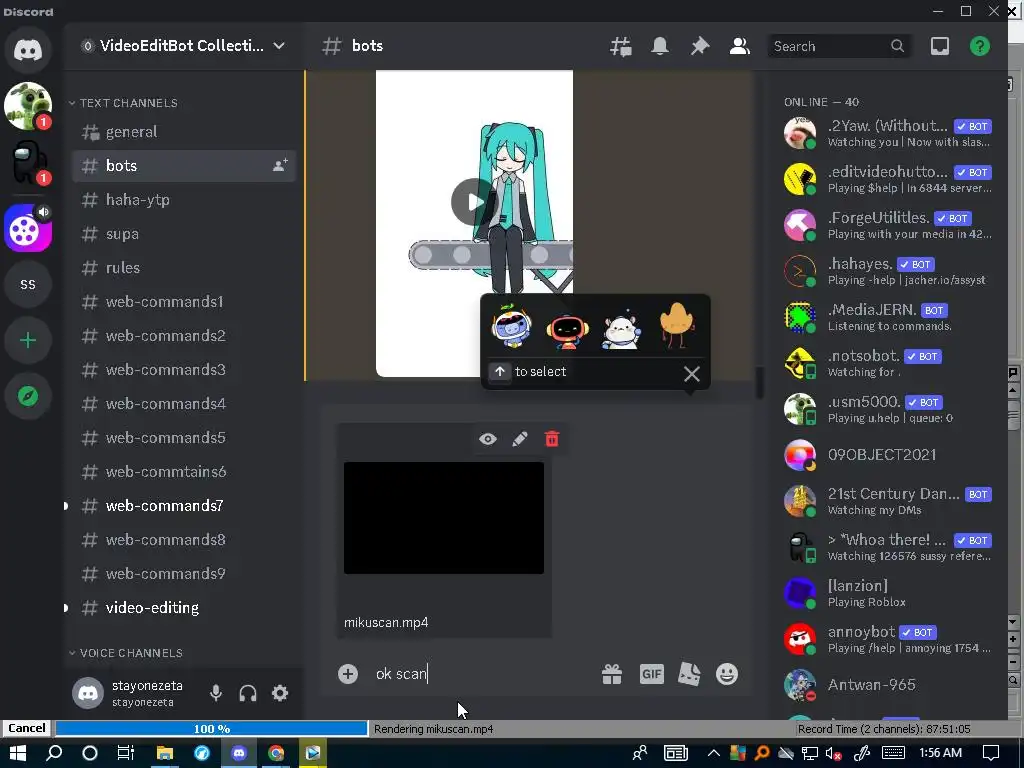
Task: Select the 09OBJECT2021 member
Action: click(x=888, y=455)
